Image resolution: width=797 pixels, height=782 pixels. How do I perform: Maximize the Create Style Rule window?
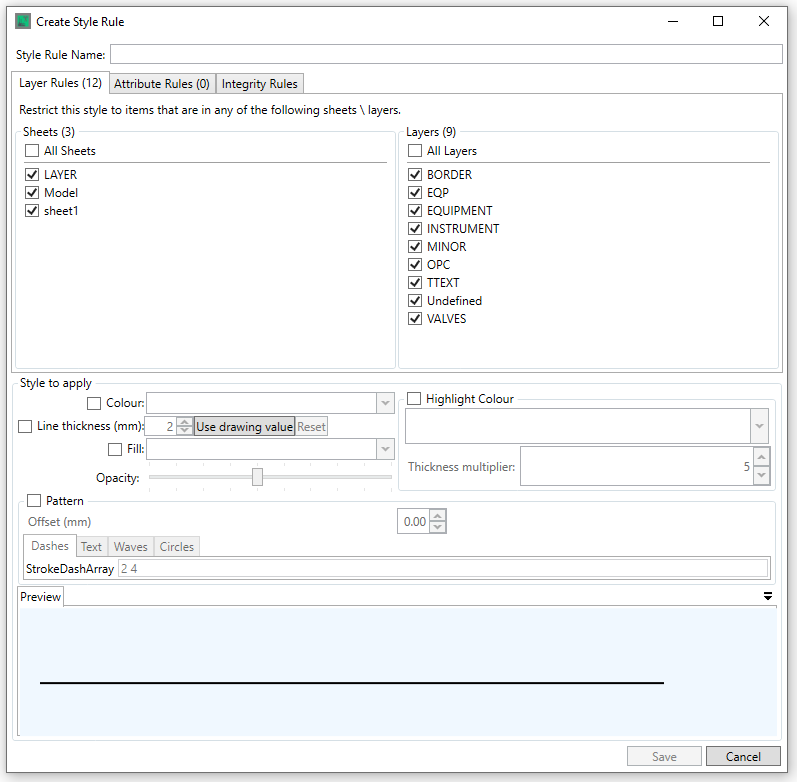coord(717,21)
